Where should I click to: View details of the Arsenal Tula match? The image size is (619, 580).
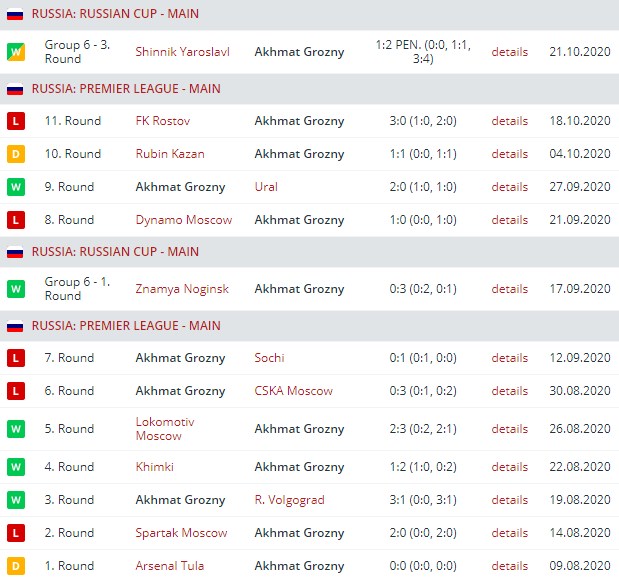coord(509,566)
